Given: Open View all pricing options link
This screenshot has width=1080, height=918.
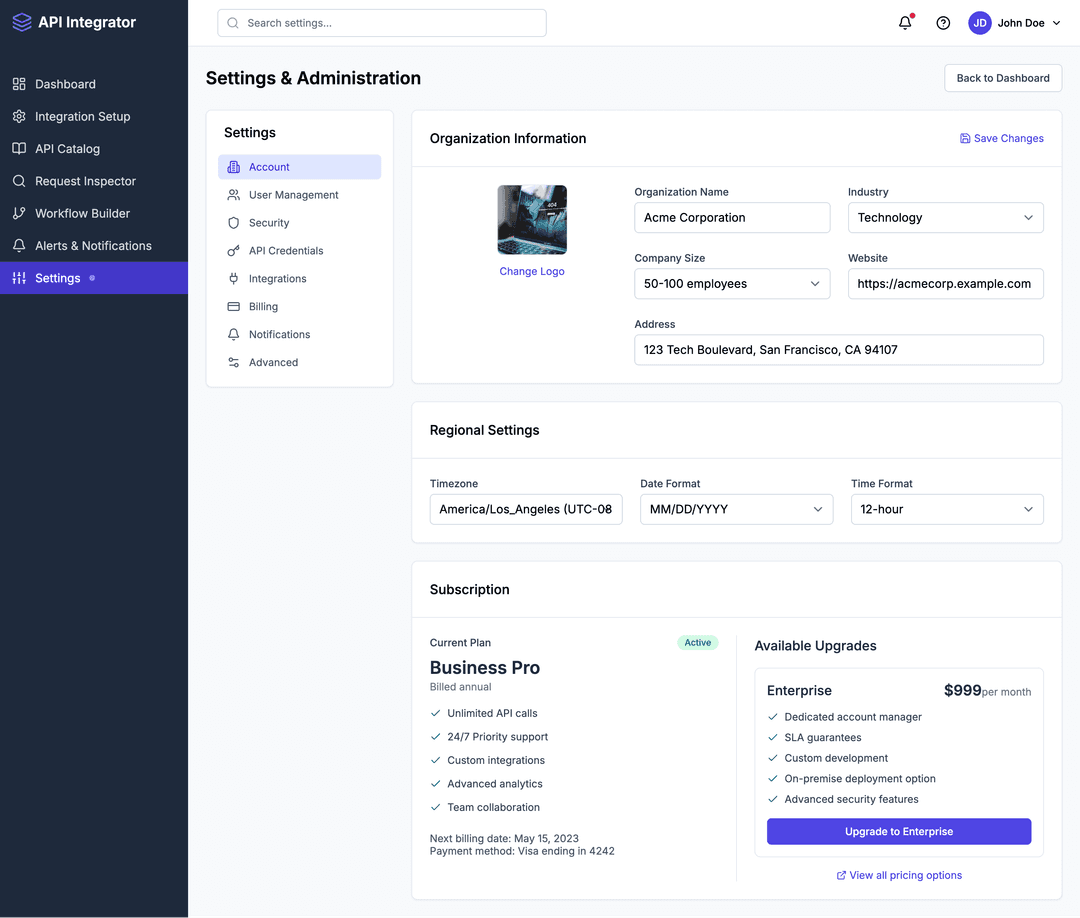Looking at the screenshot, I should coord(898,875).
